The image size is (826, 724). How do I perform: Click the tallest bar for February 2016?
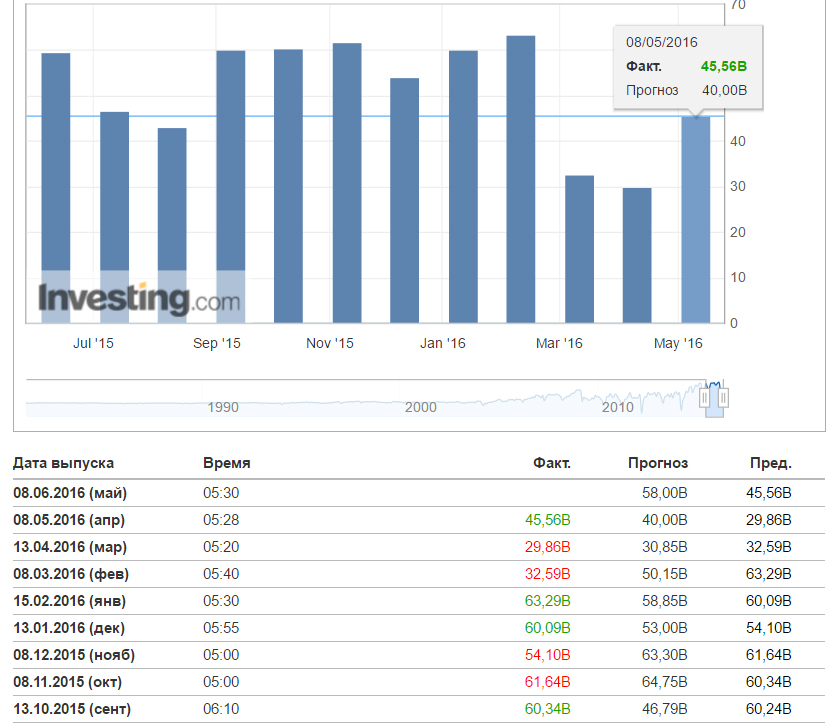pos(521,180)
